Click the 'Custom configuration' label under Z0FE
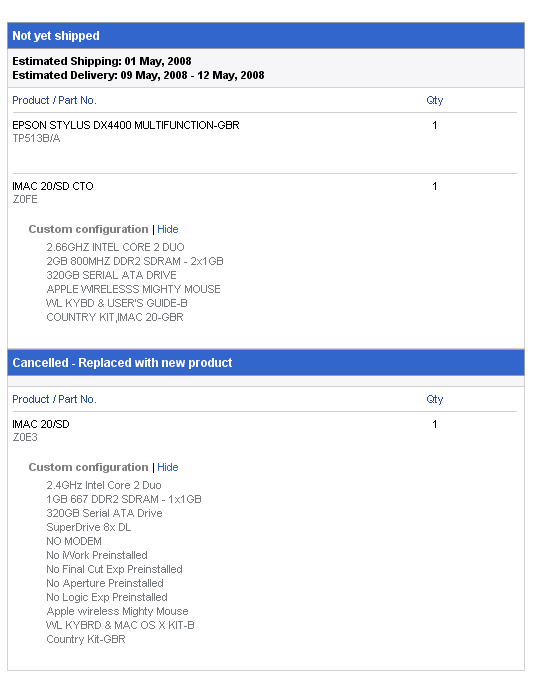Viewport: 545px width, 692px height. [x=88, y=229]
